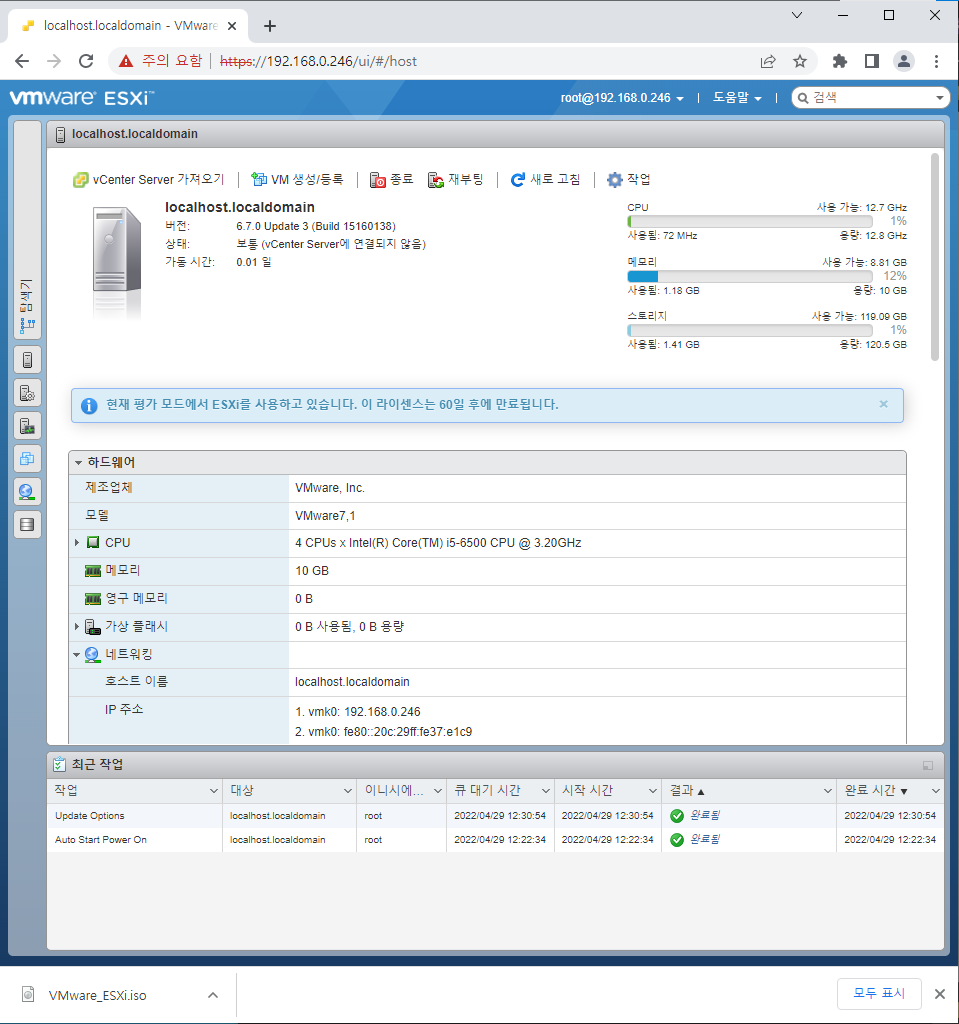Viewport: 959px width, 1024px height.
Task: Expand the 가상 플래시 row
Action: click(76, 627)
